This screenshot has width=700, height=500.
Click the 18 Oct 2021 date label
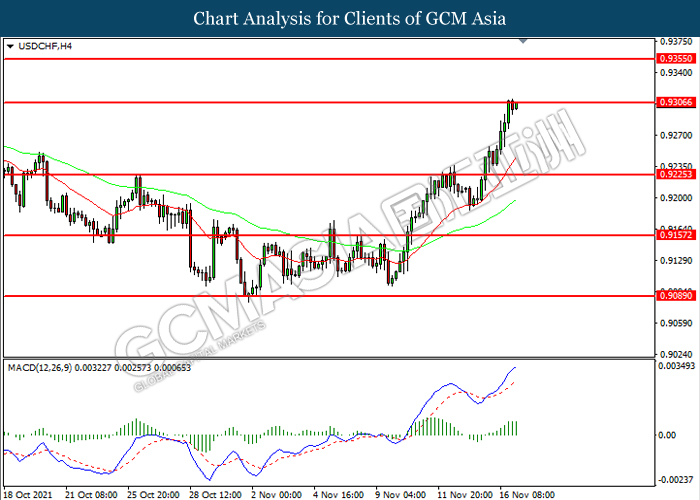28,495
